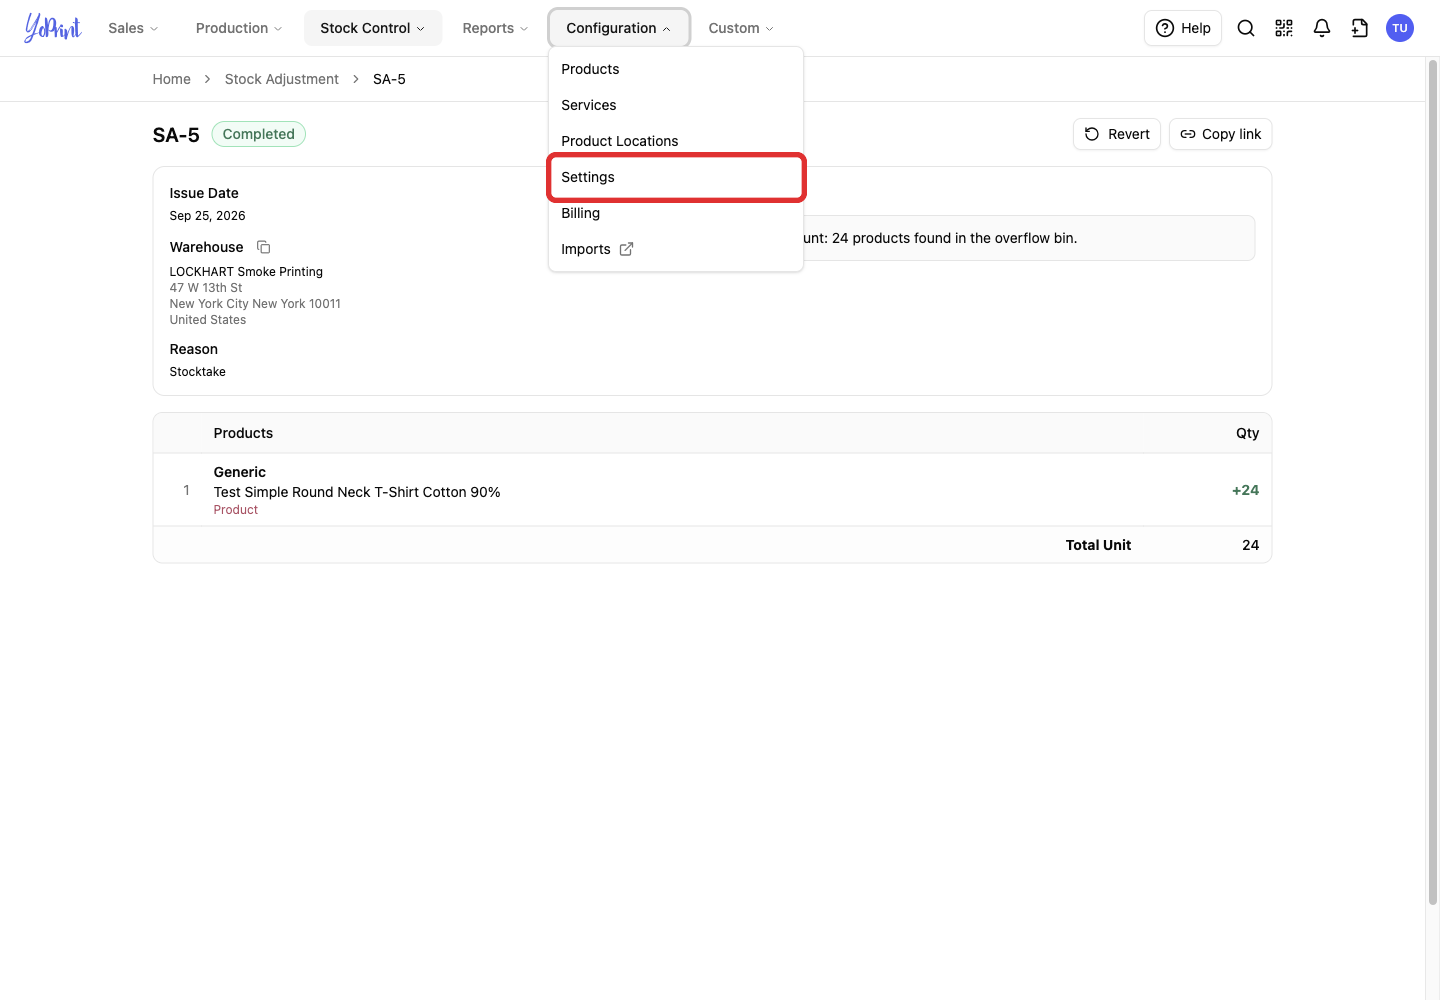Expand the Reports menu

tap(495, 28)
